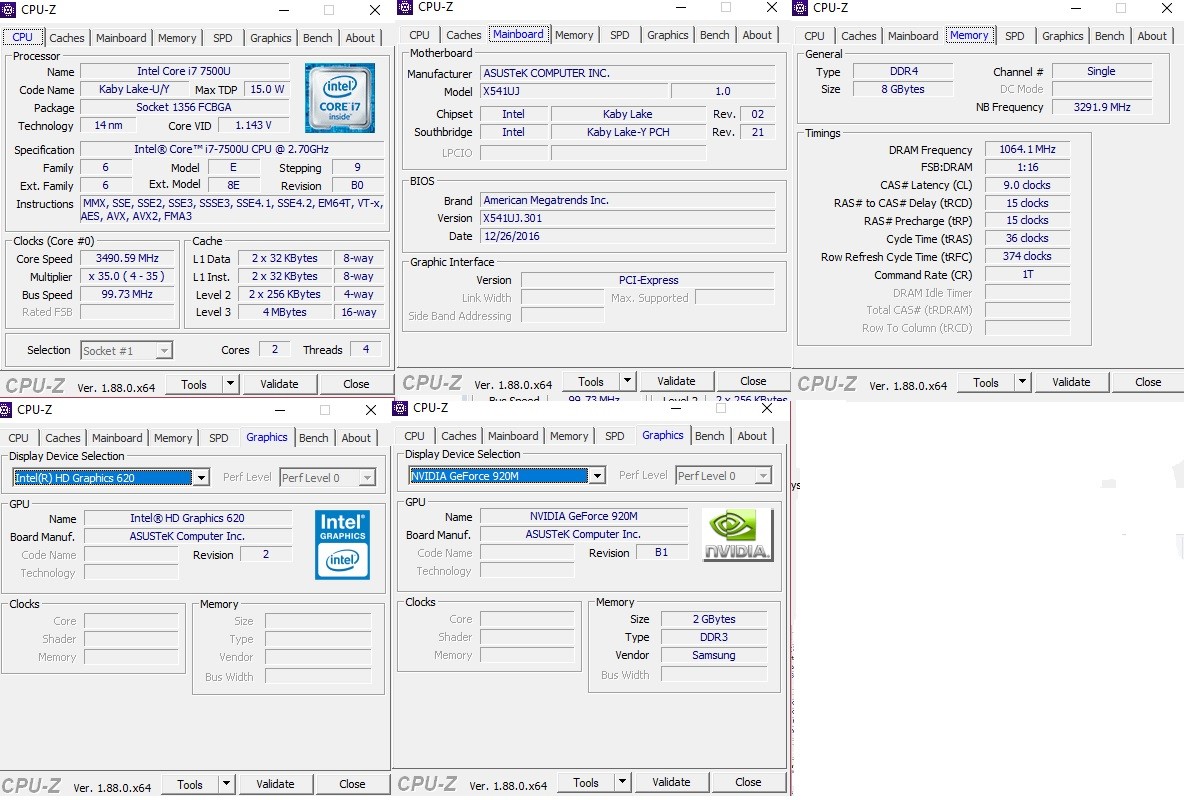This screenshot has height=800, width=1184.
Task: Click Tools button in the Intel HD Graphics window
Action: click(190, 784)
